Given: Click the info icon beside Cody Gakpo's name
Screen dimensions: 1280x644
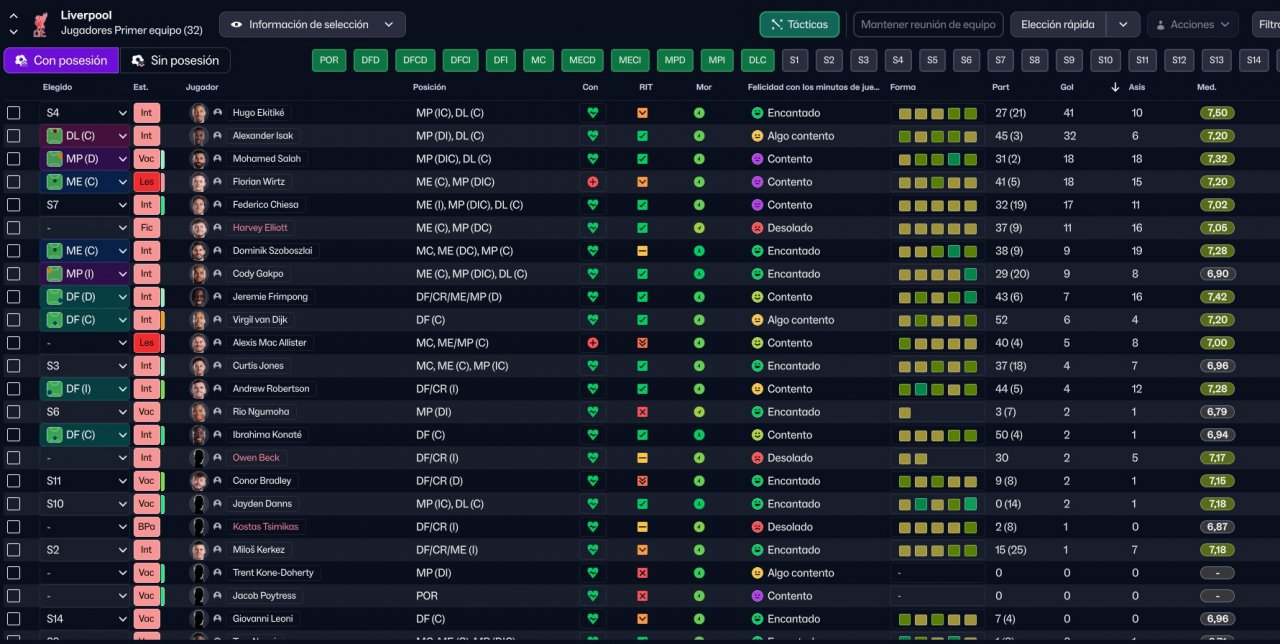Looking at the screenshot, I should (217, 274).
